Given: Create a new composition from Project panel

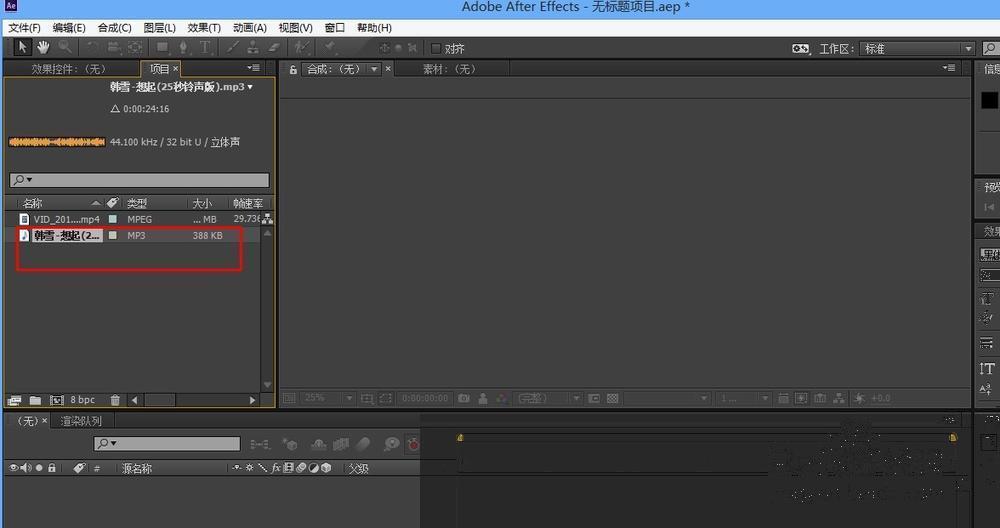Looking at the screenshot, I should (x=57, y=400).
